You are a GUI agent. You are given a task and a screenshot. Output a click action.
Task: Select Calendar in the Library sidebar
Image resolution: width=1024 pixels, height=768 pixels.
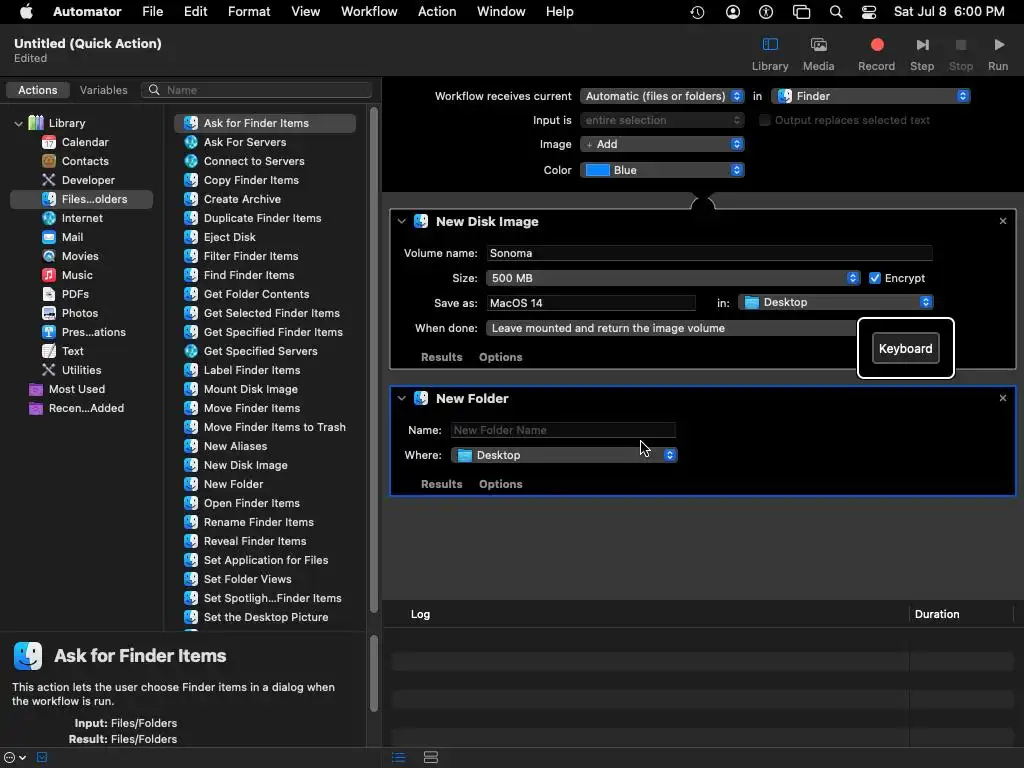(x=85, y=142)
